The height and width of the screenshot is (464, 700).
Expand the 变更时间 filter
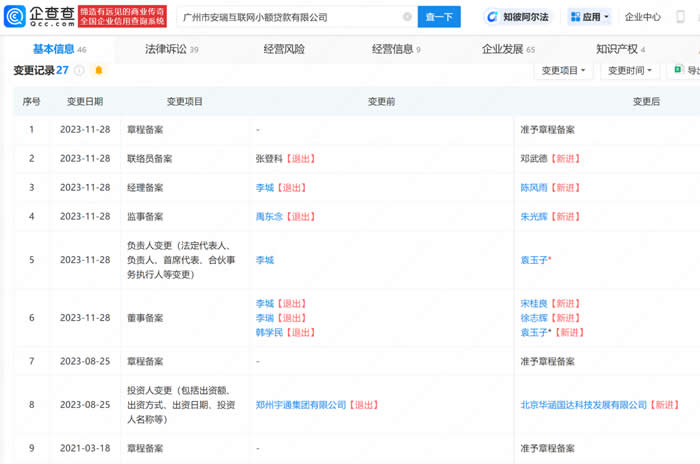point(630,71)
